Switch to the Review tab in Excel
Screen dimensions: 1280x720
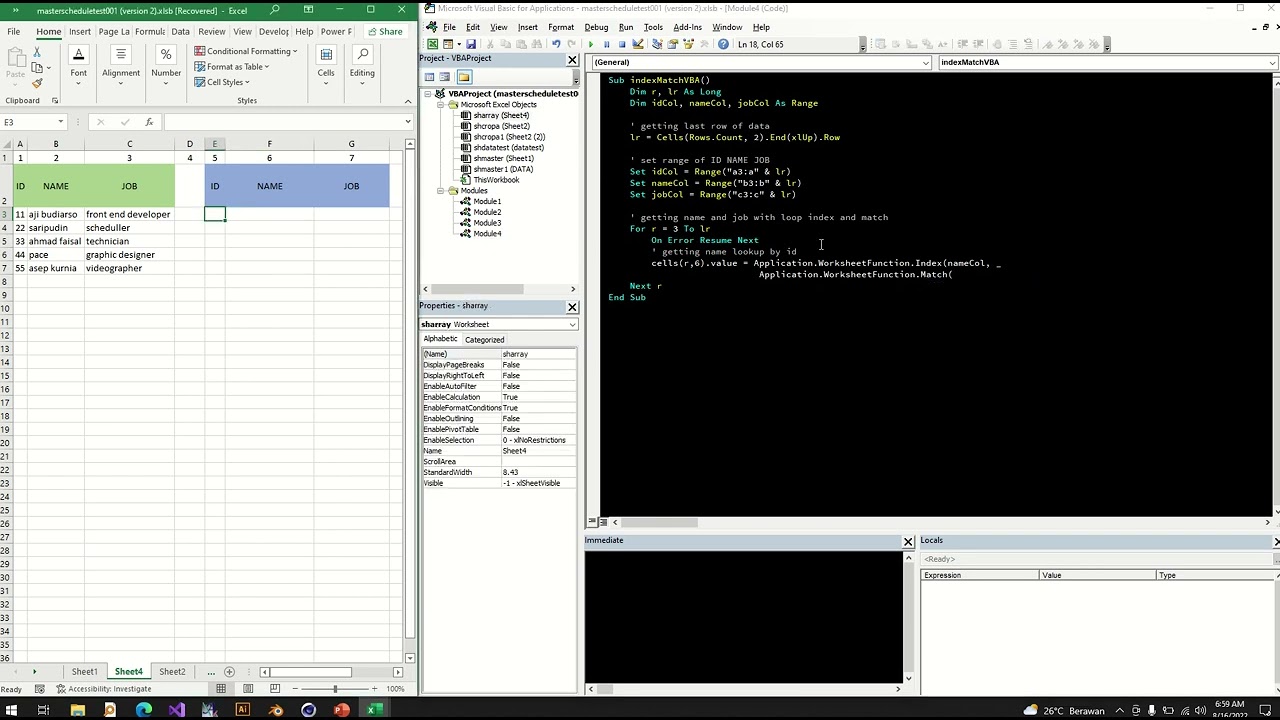211,31
